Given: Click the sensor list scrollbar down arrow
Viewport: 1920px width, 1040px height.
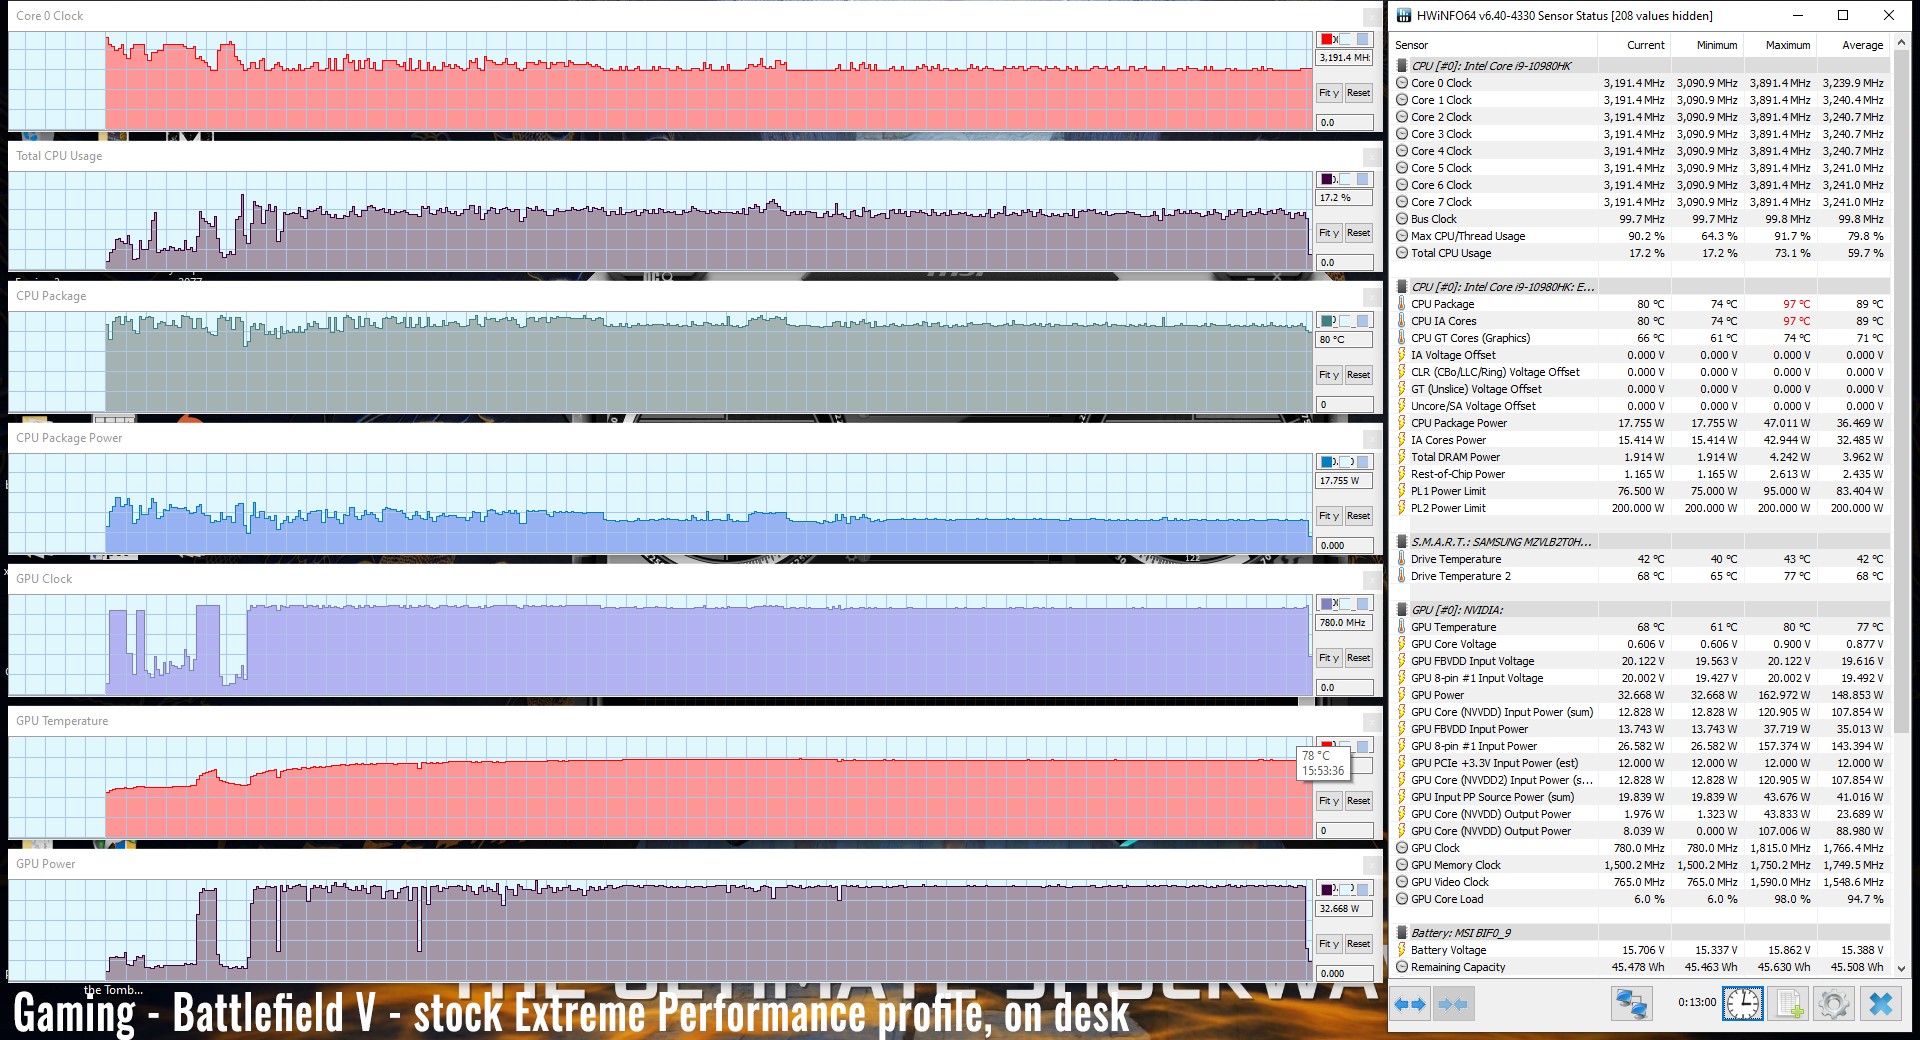Looking at the screenshot, I should point(1901,968).
